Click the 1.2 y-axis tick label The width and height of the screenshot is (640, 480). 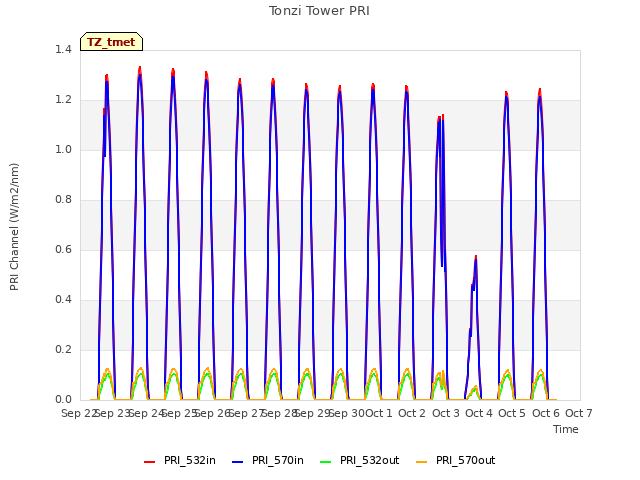63,100
